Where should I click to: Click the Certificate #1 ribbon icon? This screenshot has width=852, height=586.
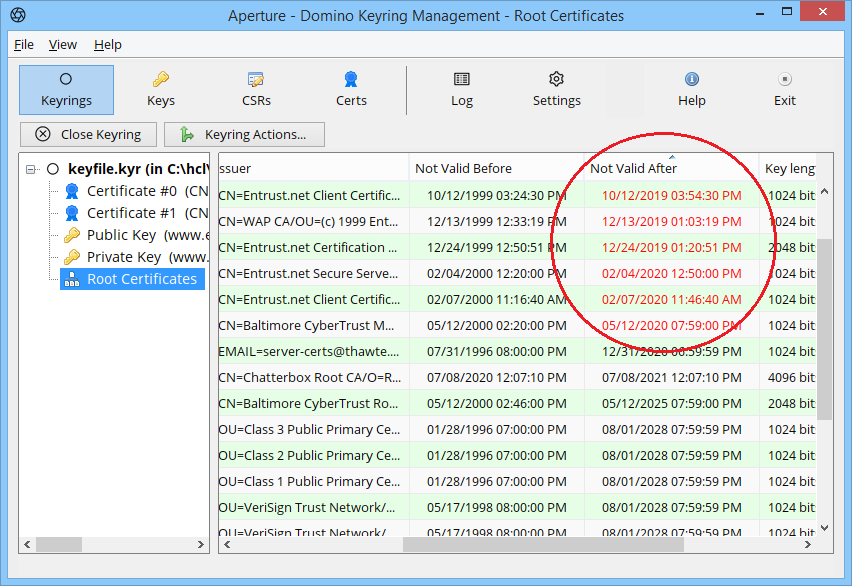point(72,213)
